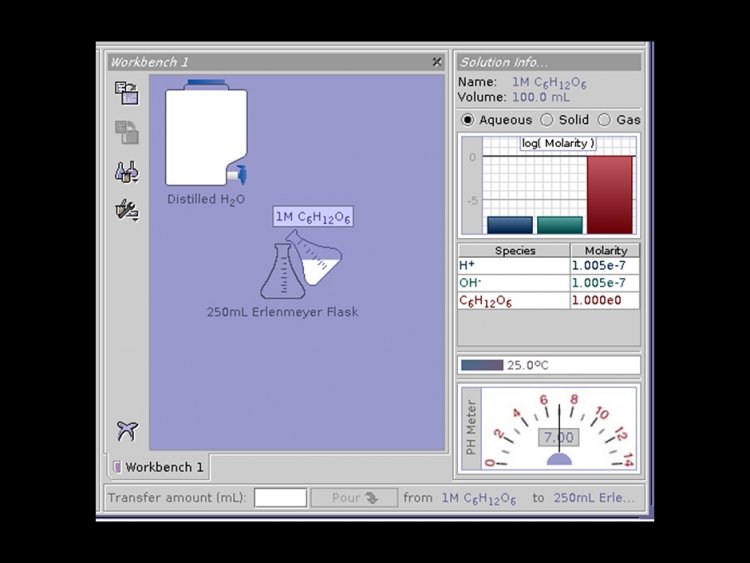
Task: Select the Aqueous radio button
Action: 467,120
